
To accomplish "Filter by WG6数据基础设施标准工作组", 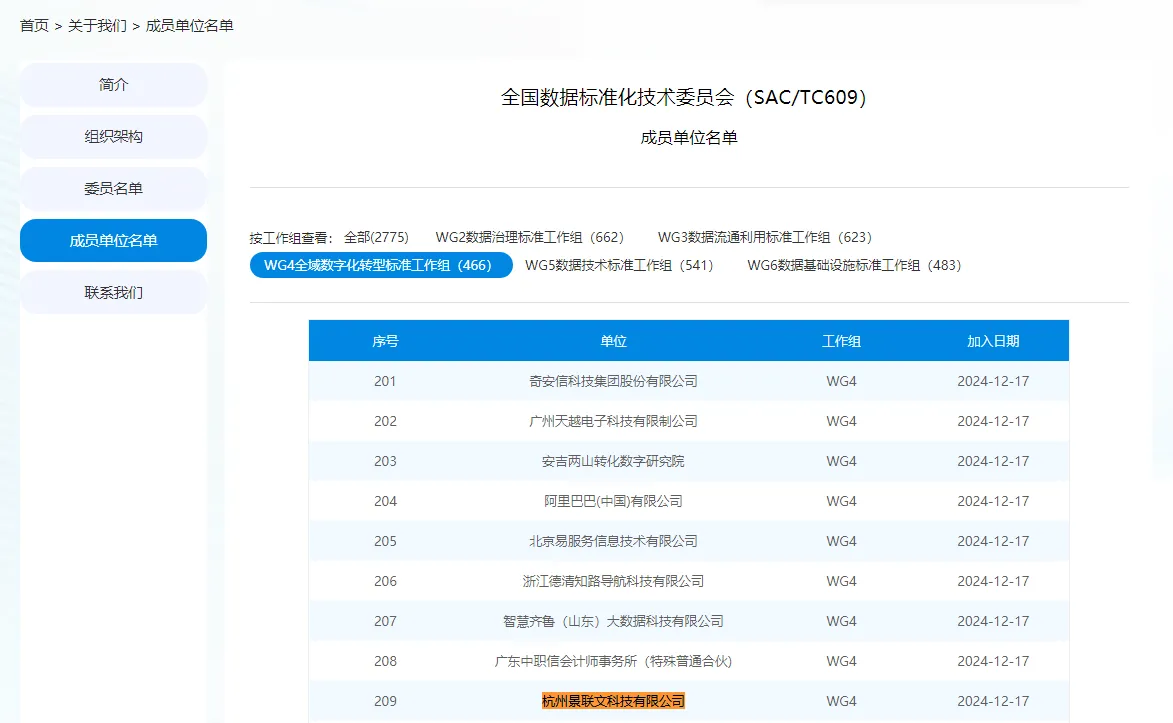I will [x=854, y=265].
